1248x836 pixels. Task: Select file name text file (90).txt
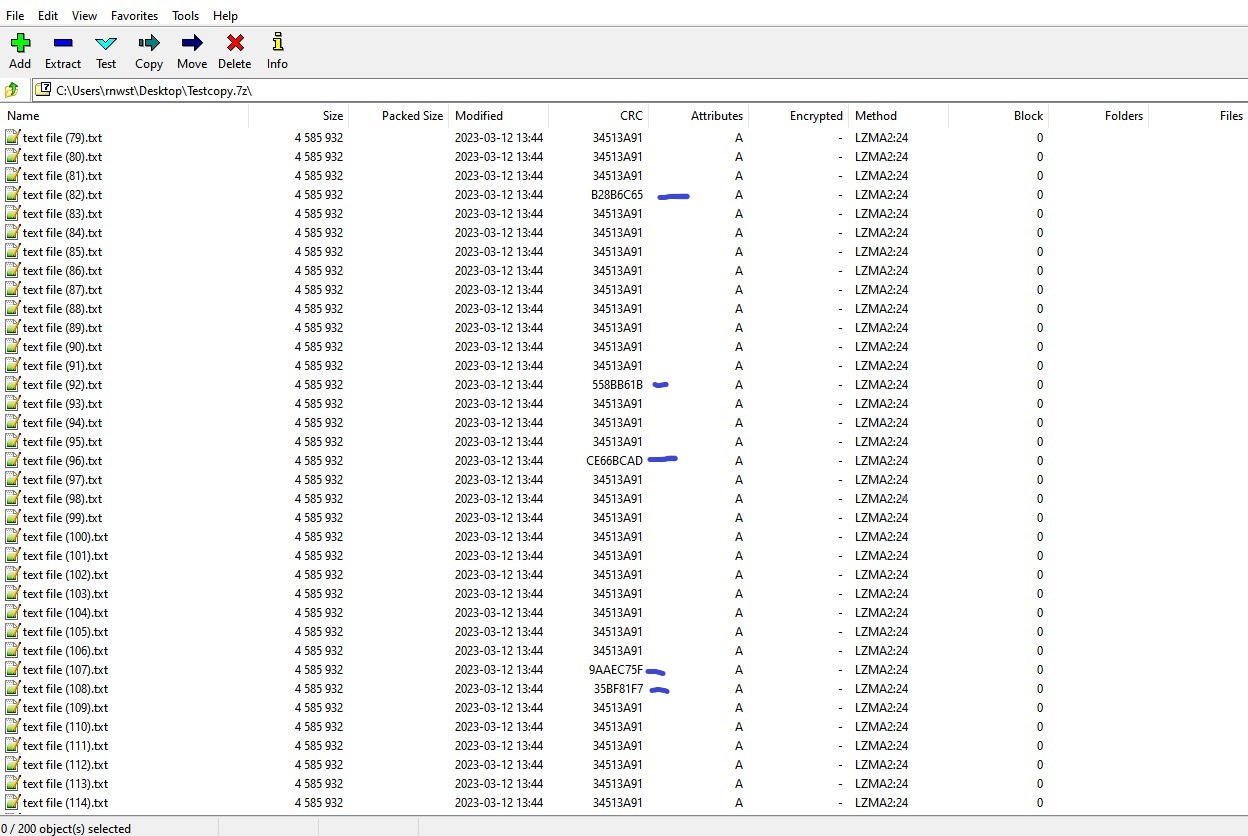point(62,347)
